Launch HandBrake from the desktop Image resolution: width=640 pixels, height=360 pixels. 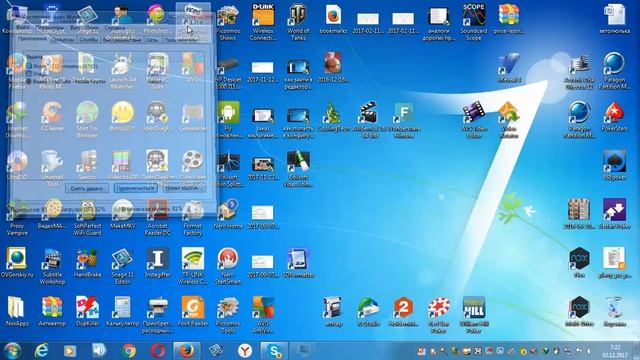[x=87, y=262]
